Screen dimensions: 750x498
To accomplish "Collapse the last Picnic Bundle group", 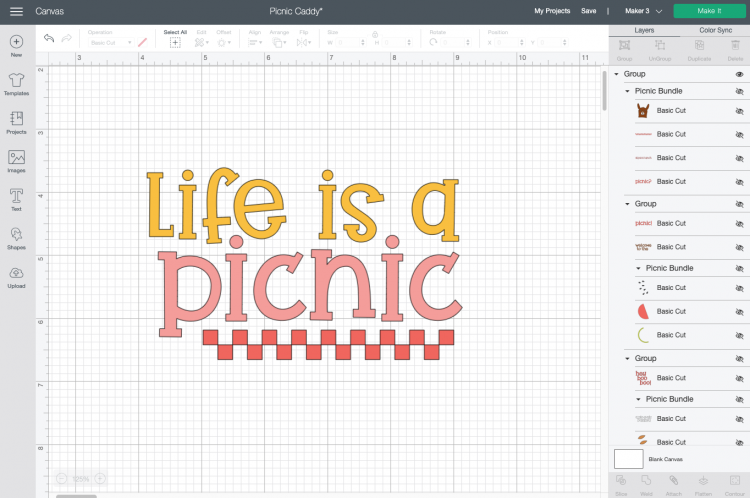I will coord(638,399).
